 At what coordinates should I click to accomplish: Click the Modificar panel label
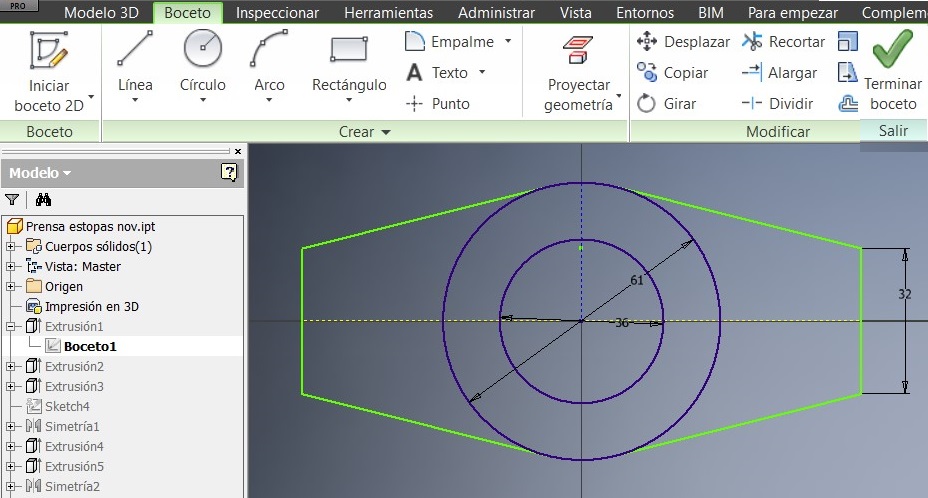(778, 131)
